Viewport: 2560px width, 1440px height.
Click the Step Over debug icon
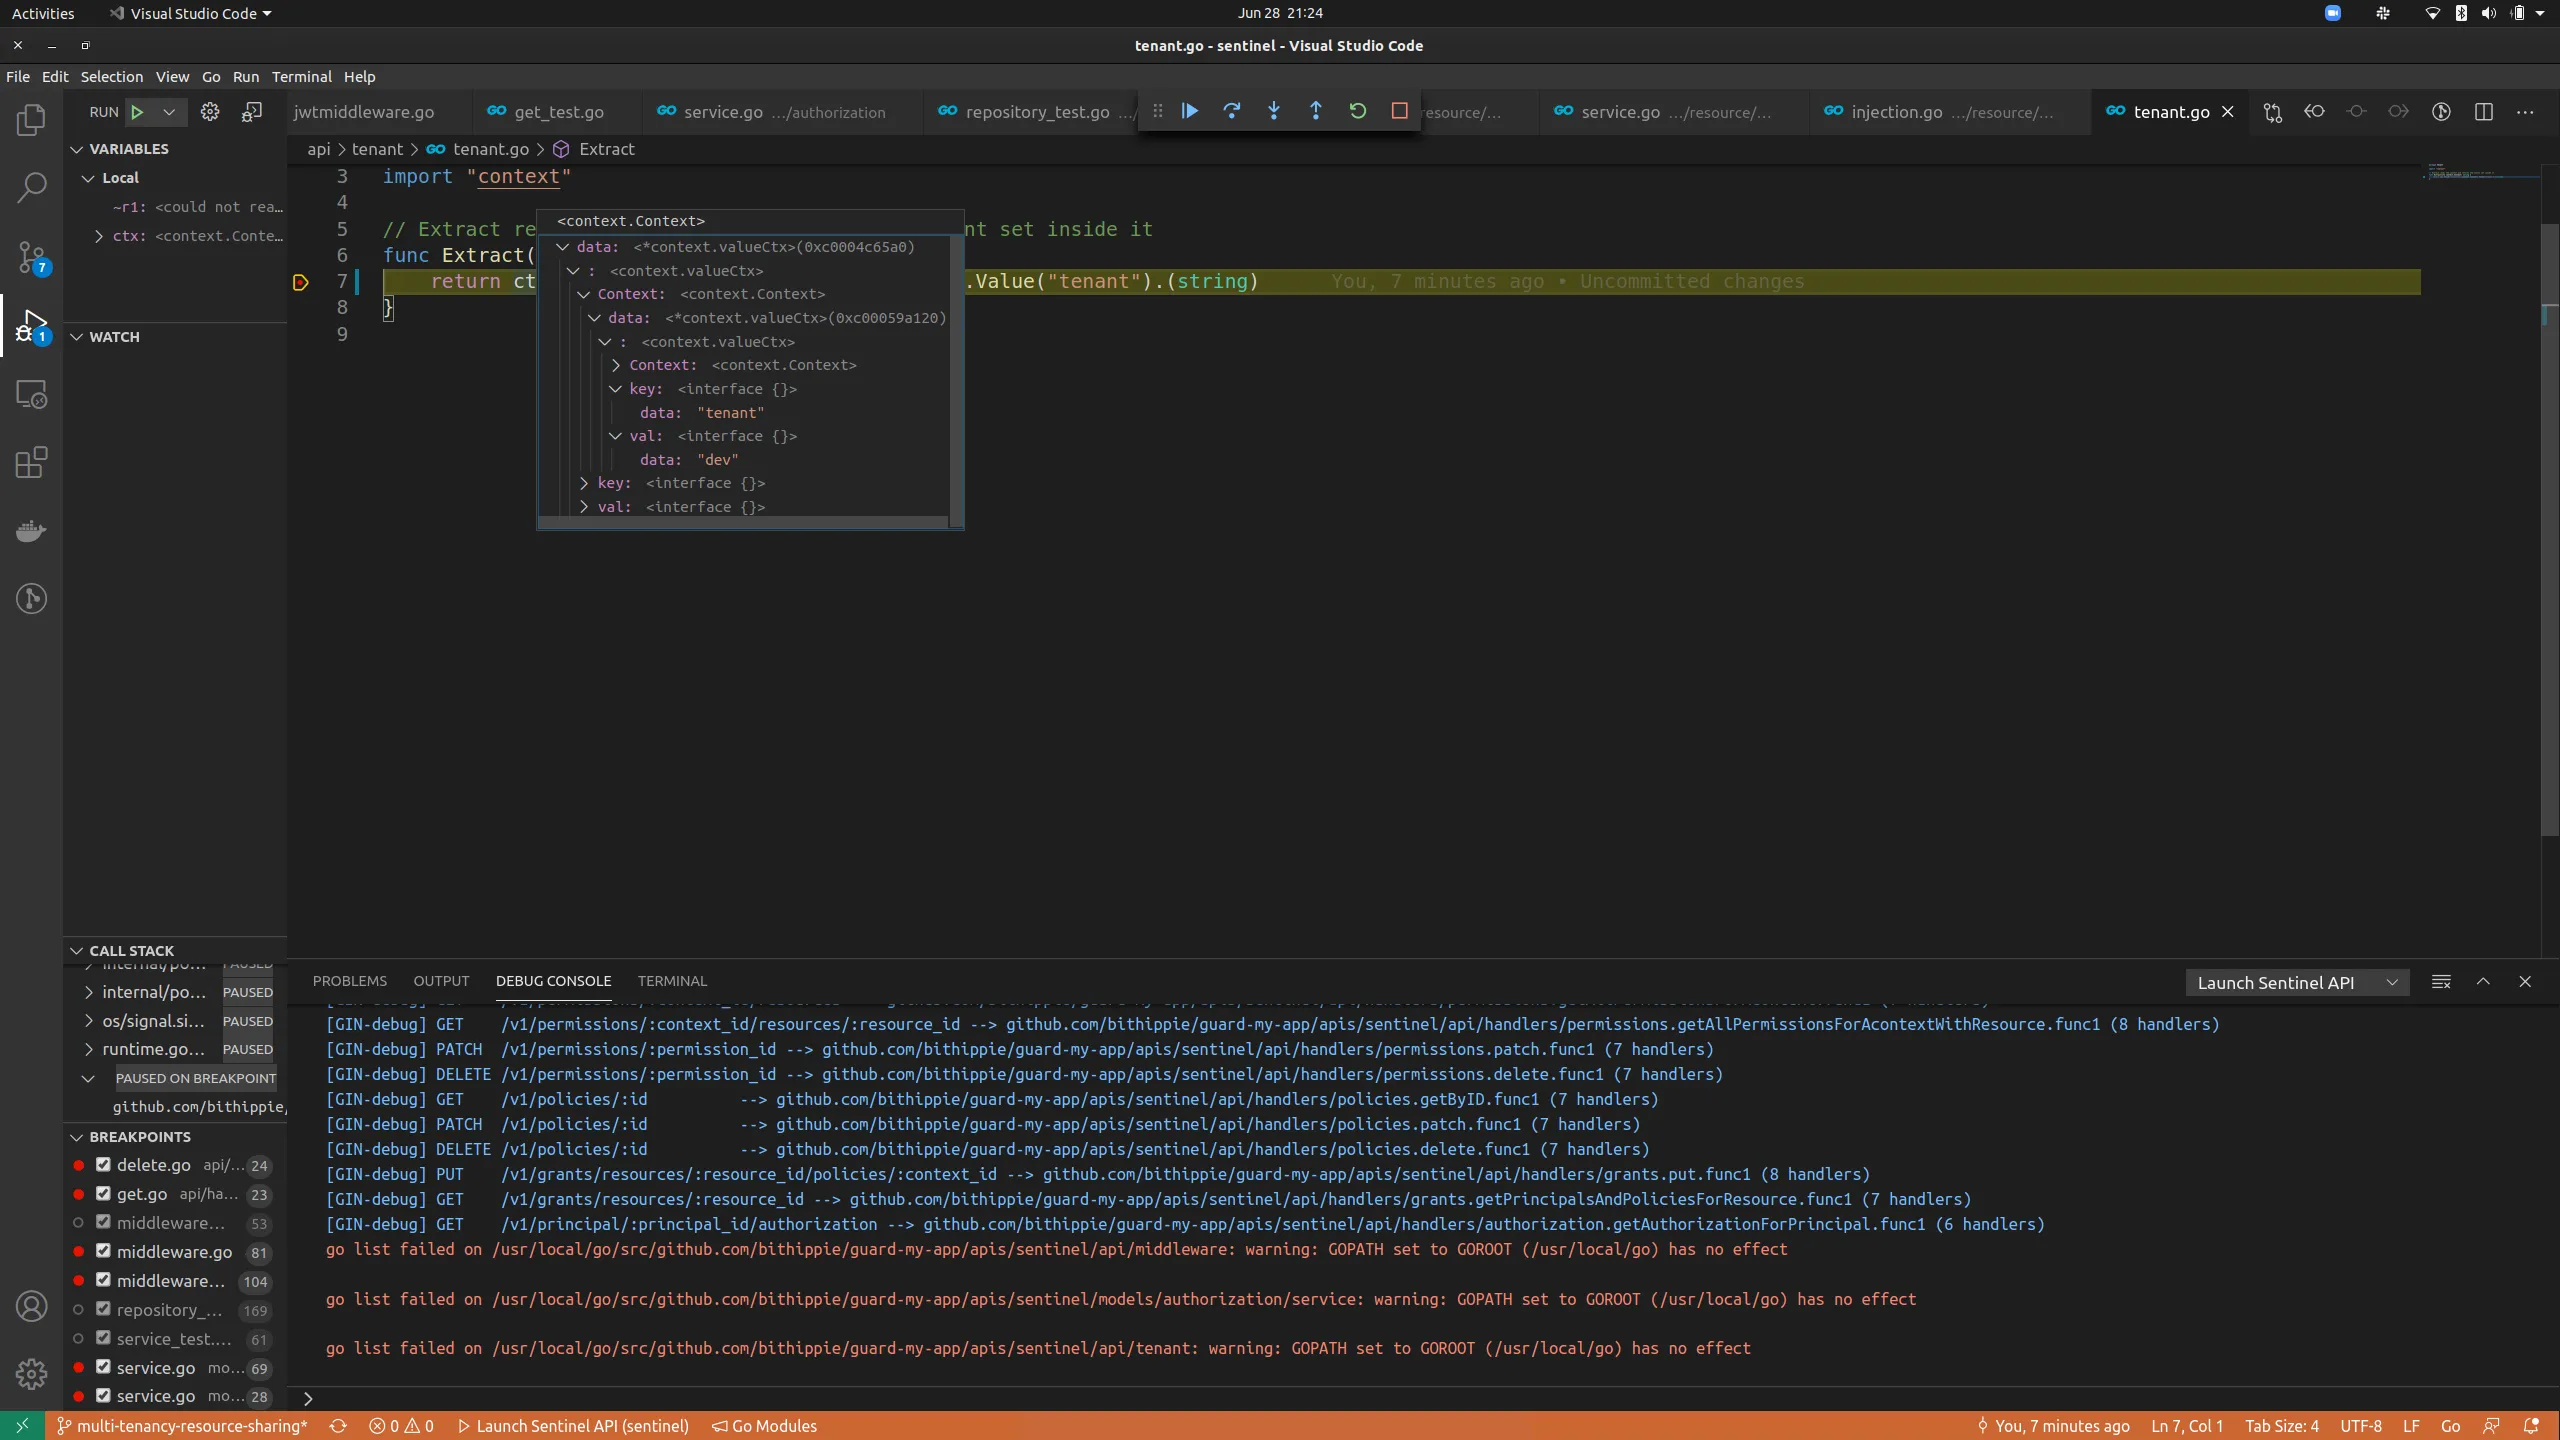click(x=1231, y=111)
